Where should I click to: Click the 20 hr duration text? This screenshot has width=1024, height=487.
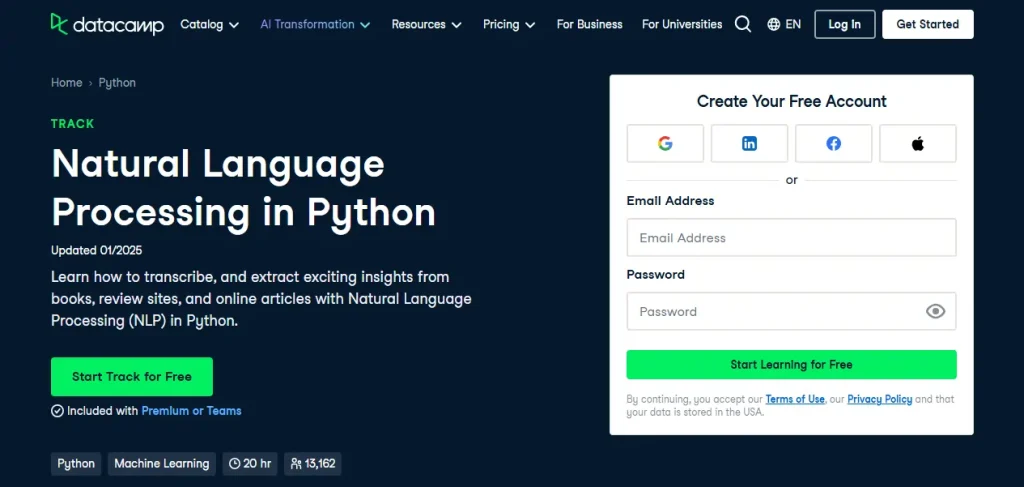pyautogui.click(x=257, y=464)
